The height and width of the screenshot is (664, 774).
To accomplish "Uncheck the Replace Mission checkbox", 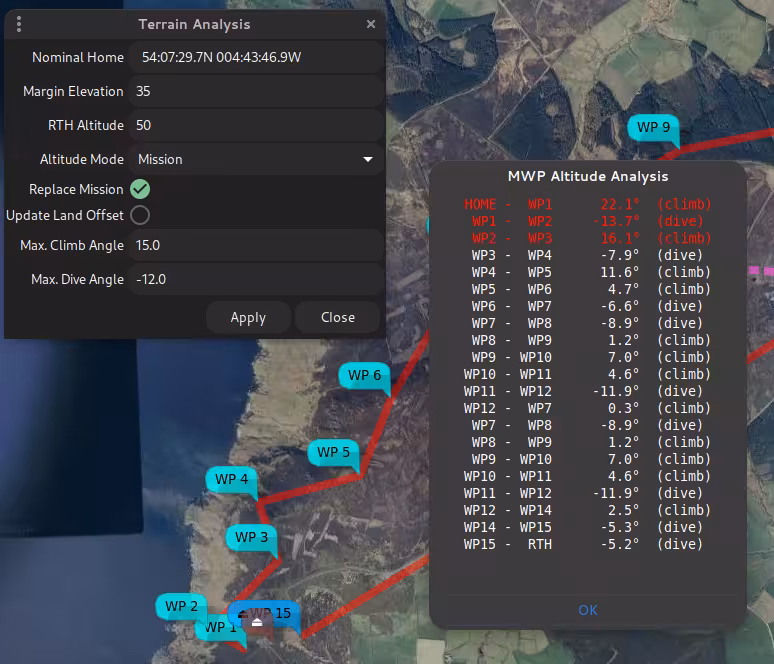I will (x=140, y=189).
